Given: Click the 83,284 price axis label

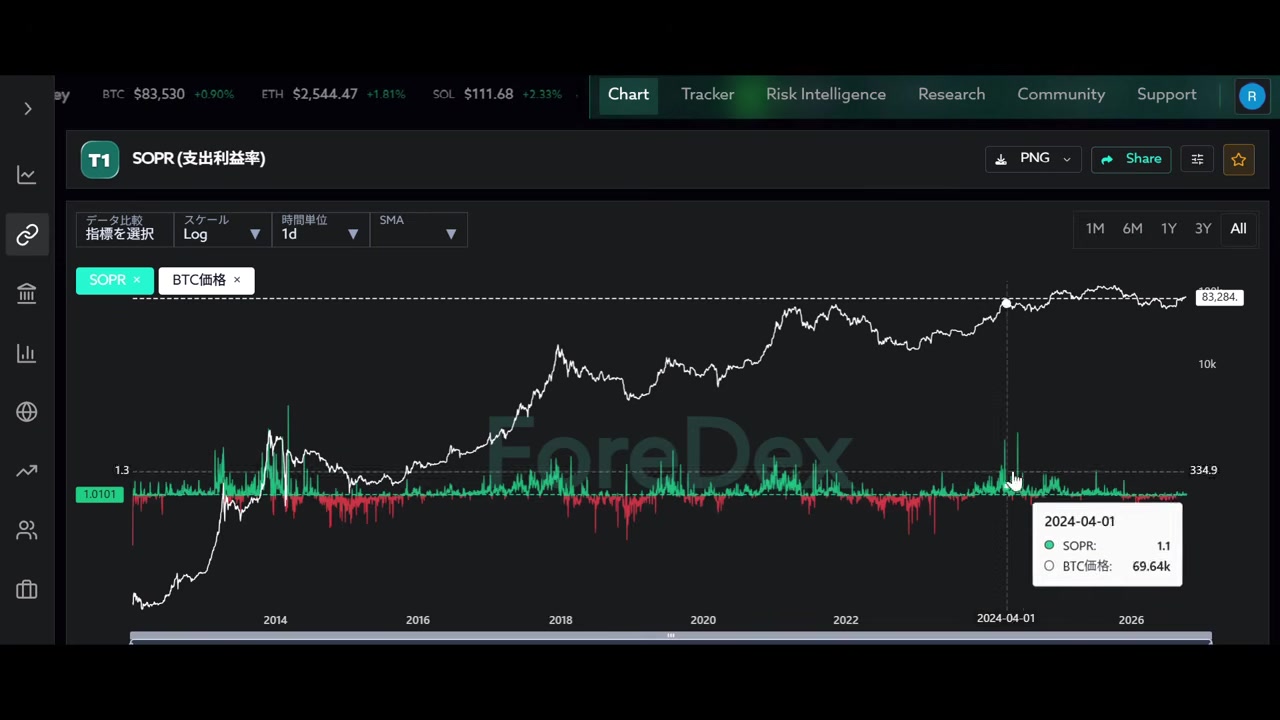Looking at the screenshot, I should [1219, 297].
